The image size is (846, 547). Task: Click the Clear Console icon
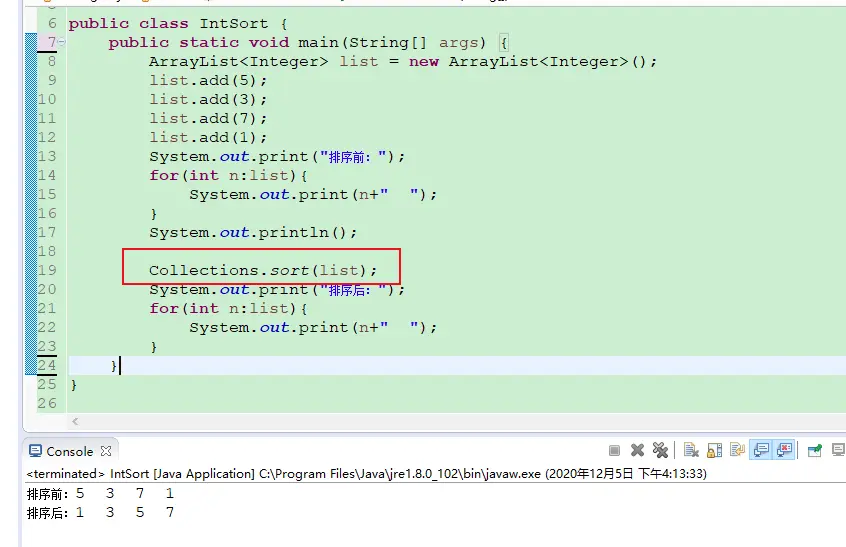click(x=691, y=451)
